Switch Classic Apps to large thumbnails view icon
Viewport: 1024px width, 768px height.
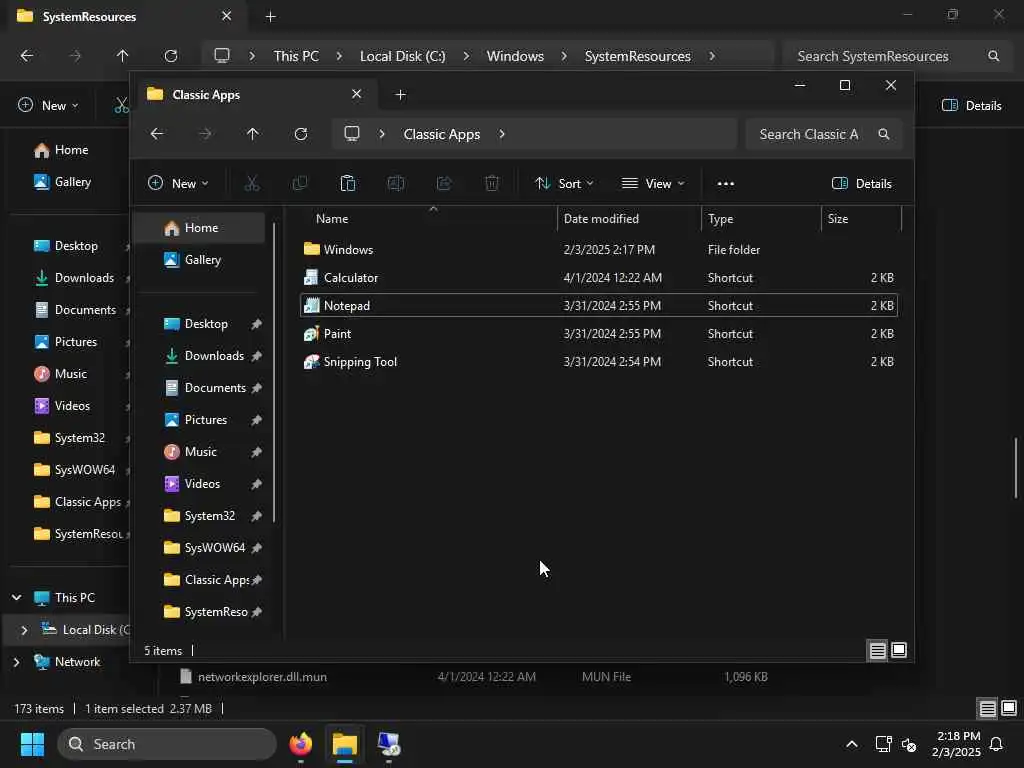(x=899, y=650)
